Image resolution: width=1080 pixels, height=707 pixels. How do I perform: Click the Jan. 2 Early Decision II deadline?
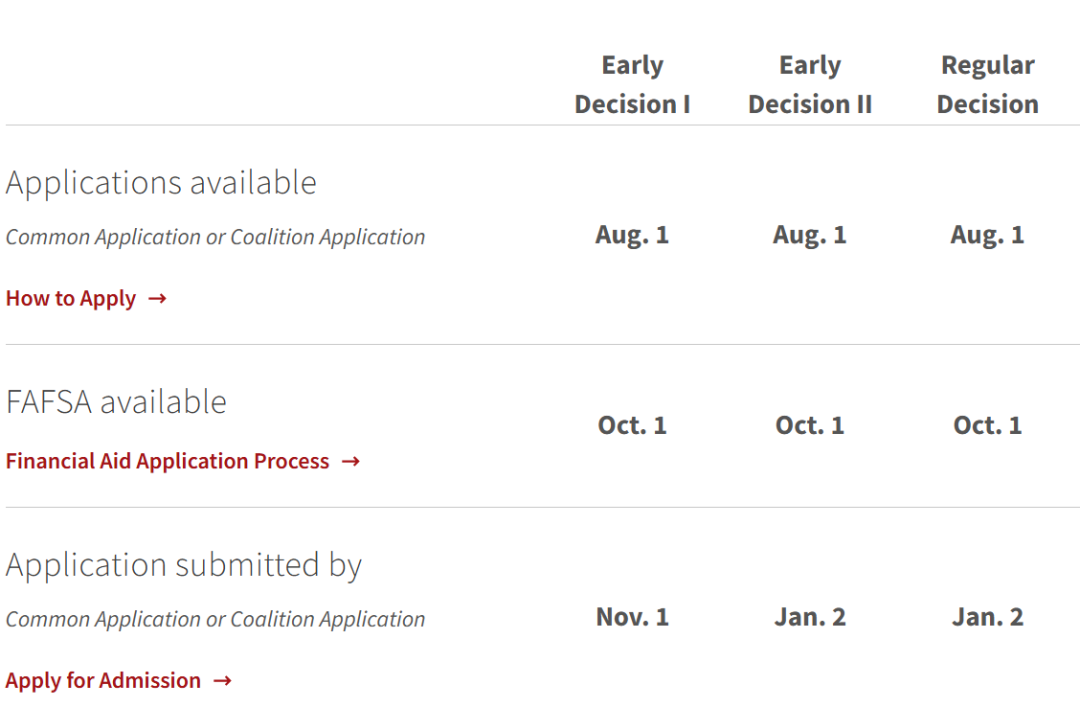click(x=810, y=617)
